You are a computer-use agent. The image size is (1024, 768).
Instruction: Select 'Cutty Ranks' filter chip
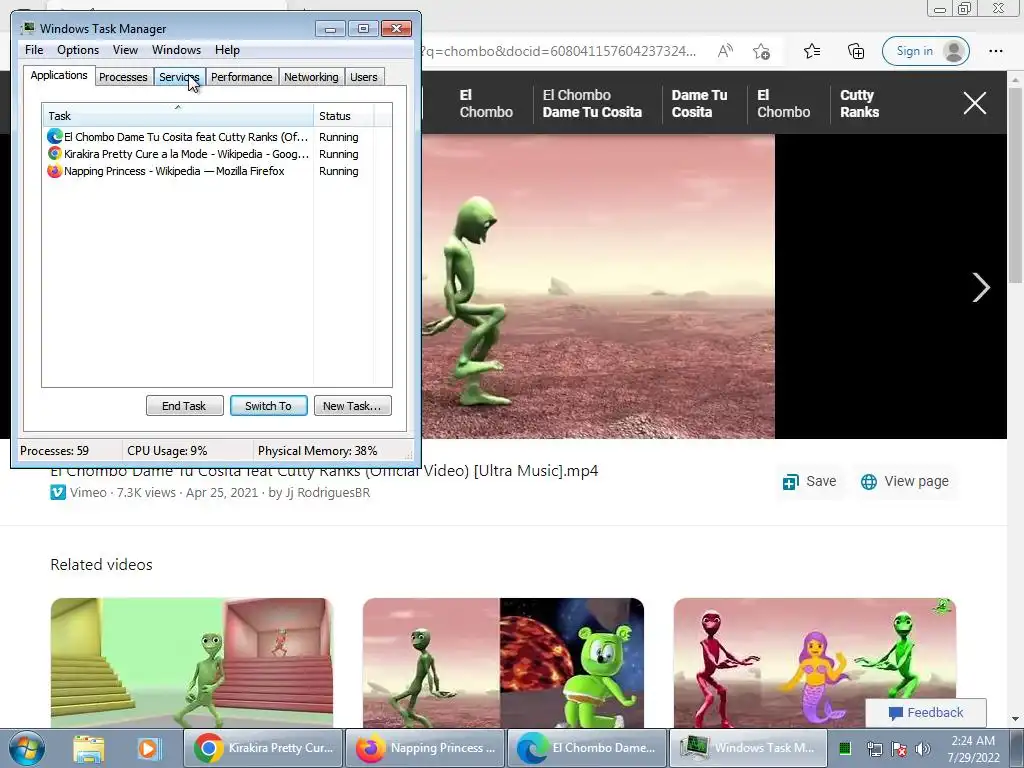[x=859, y=103]
